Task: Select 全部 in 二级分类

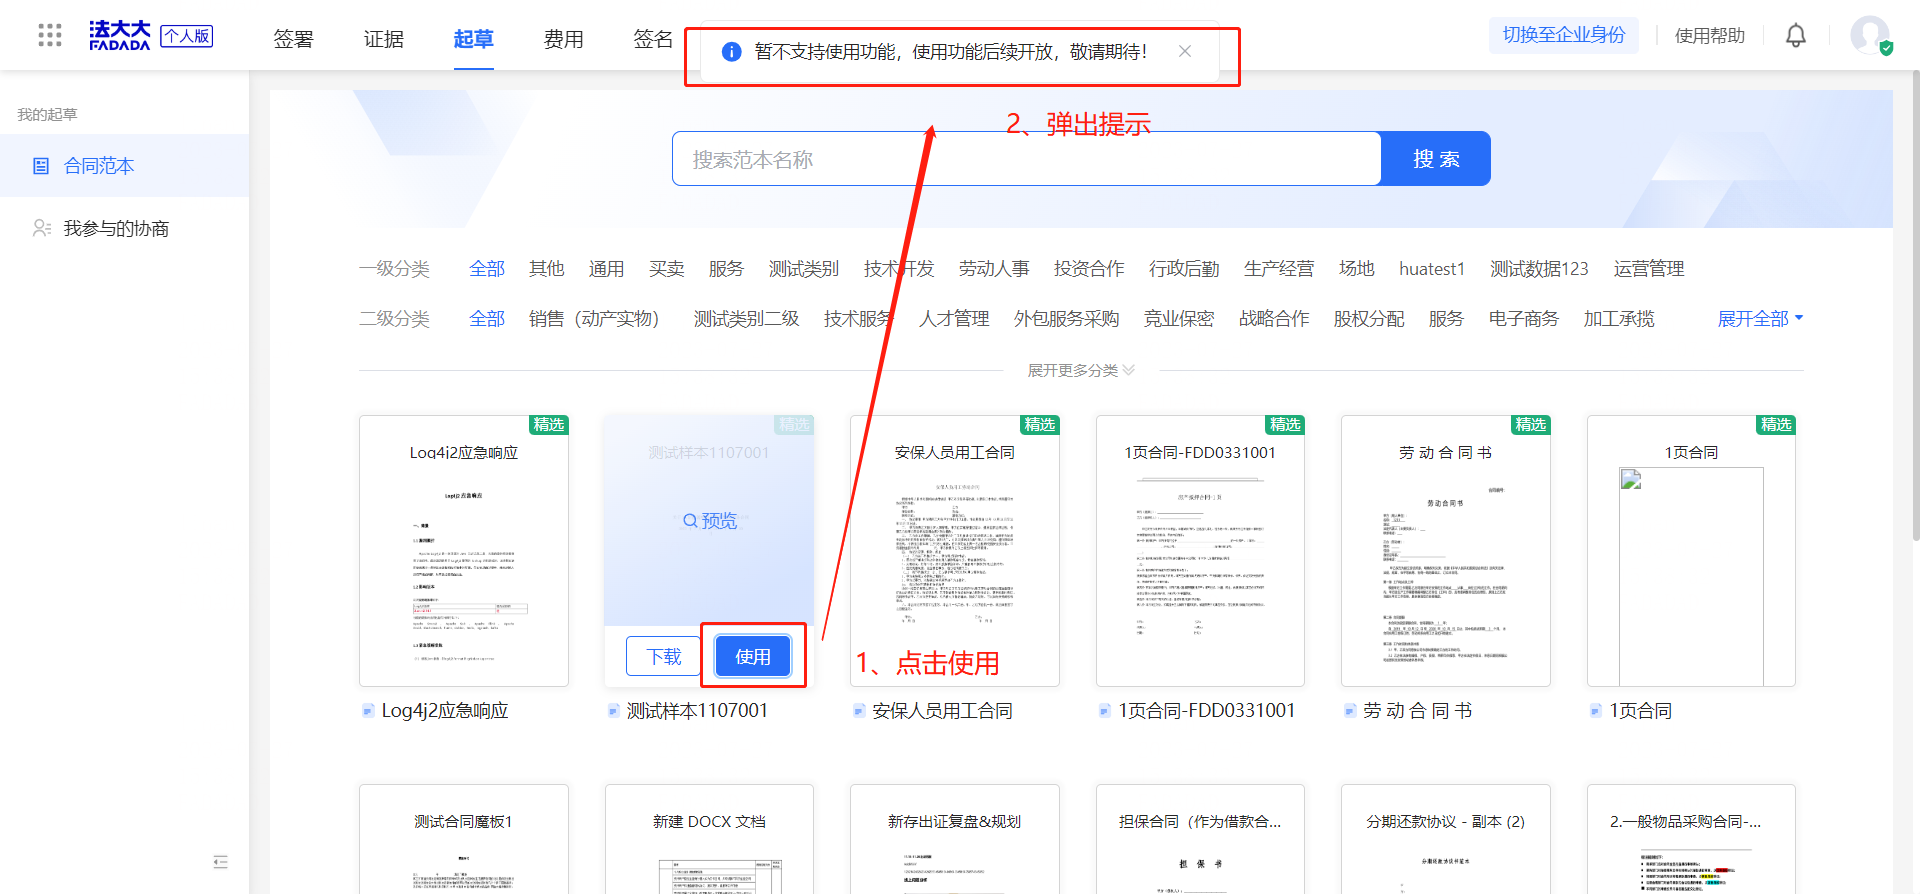Action: pyautogui.click(x=487, y=319)
